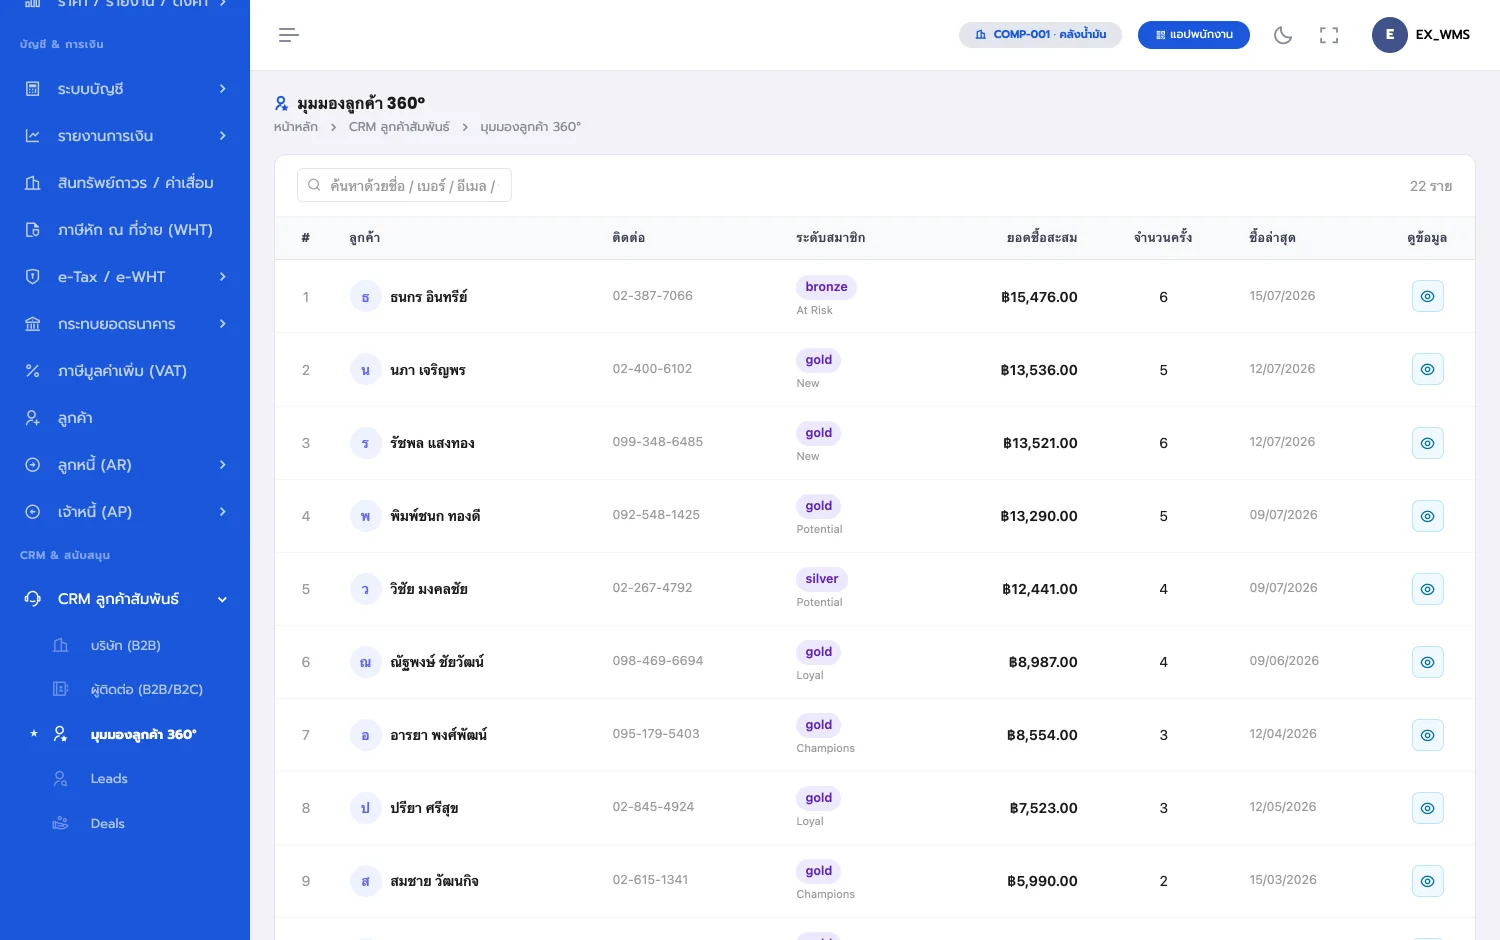Open สินทรัพย์ถาวร / ค่าเสื่อม in sidebar
The width and height of the screenshot is (1500, 940).
(x=125, y=183)
